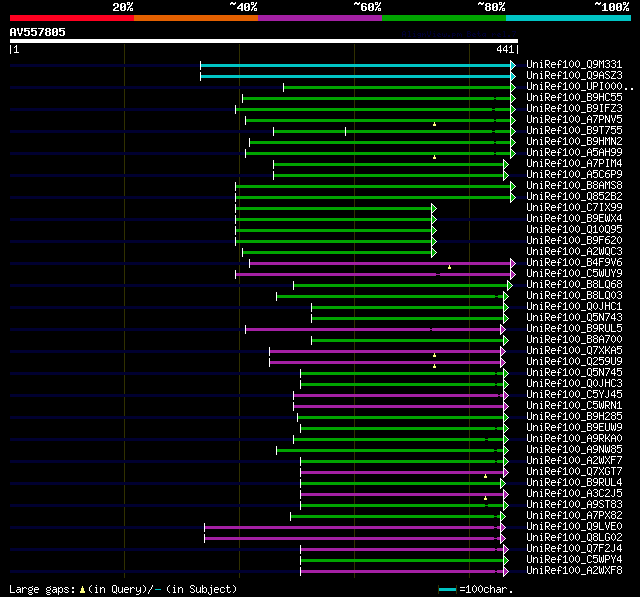
Task: Select the UniRef100_B8AMS8 label
Action: (574, 186)
